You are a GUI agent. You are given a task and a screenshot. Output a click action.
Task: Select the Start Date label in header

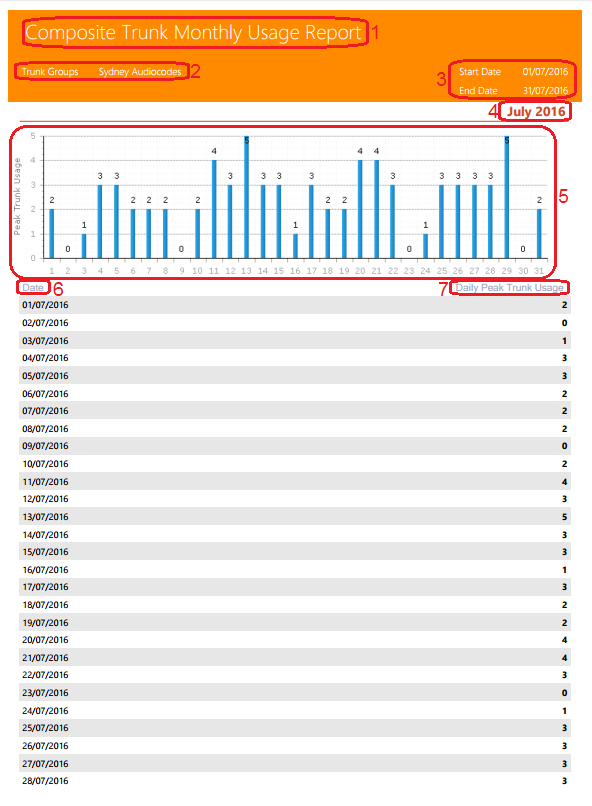[x=480, y=72]
